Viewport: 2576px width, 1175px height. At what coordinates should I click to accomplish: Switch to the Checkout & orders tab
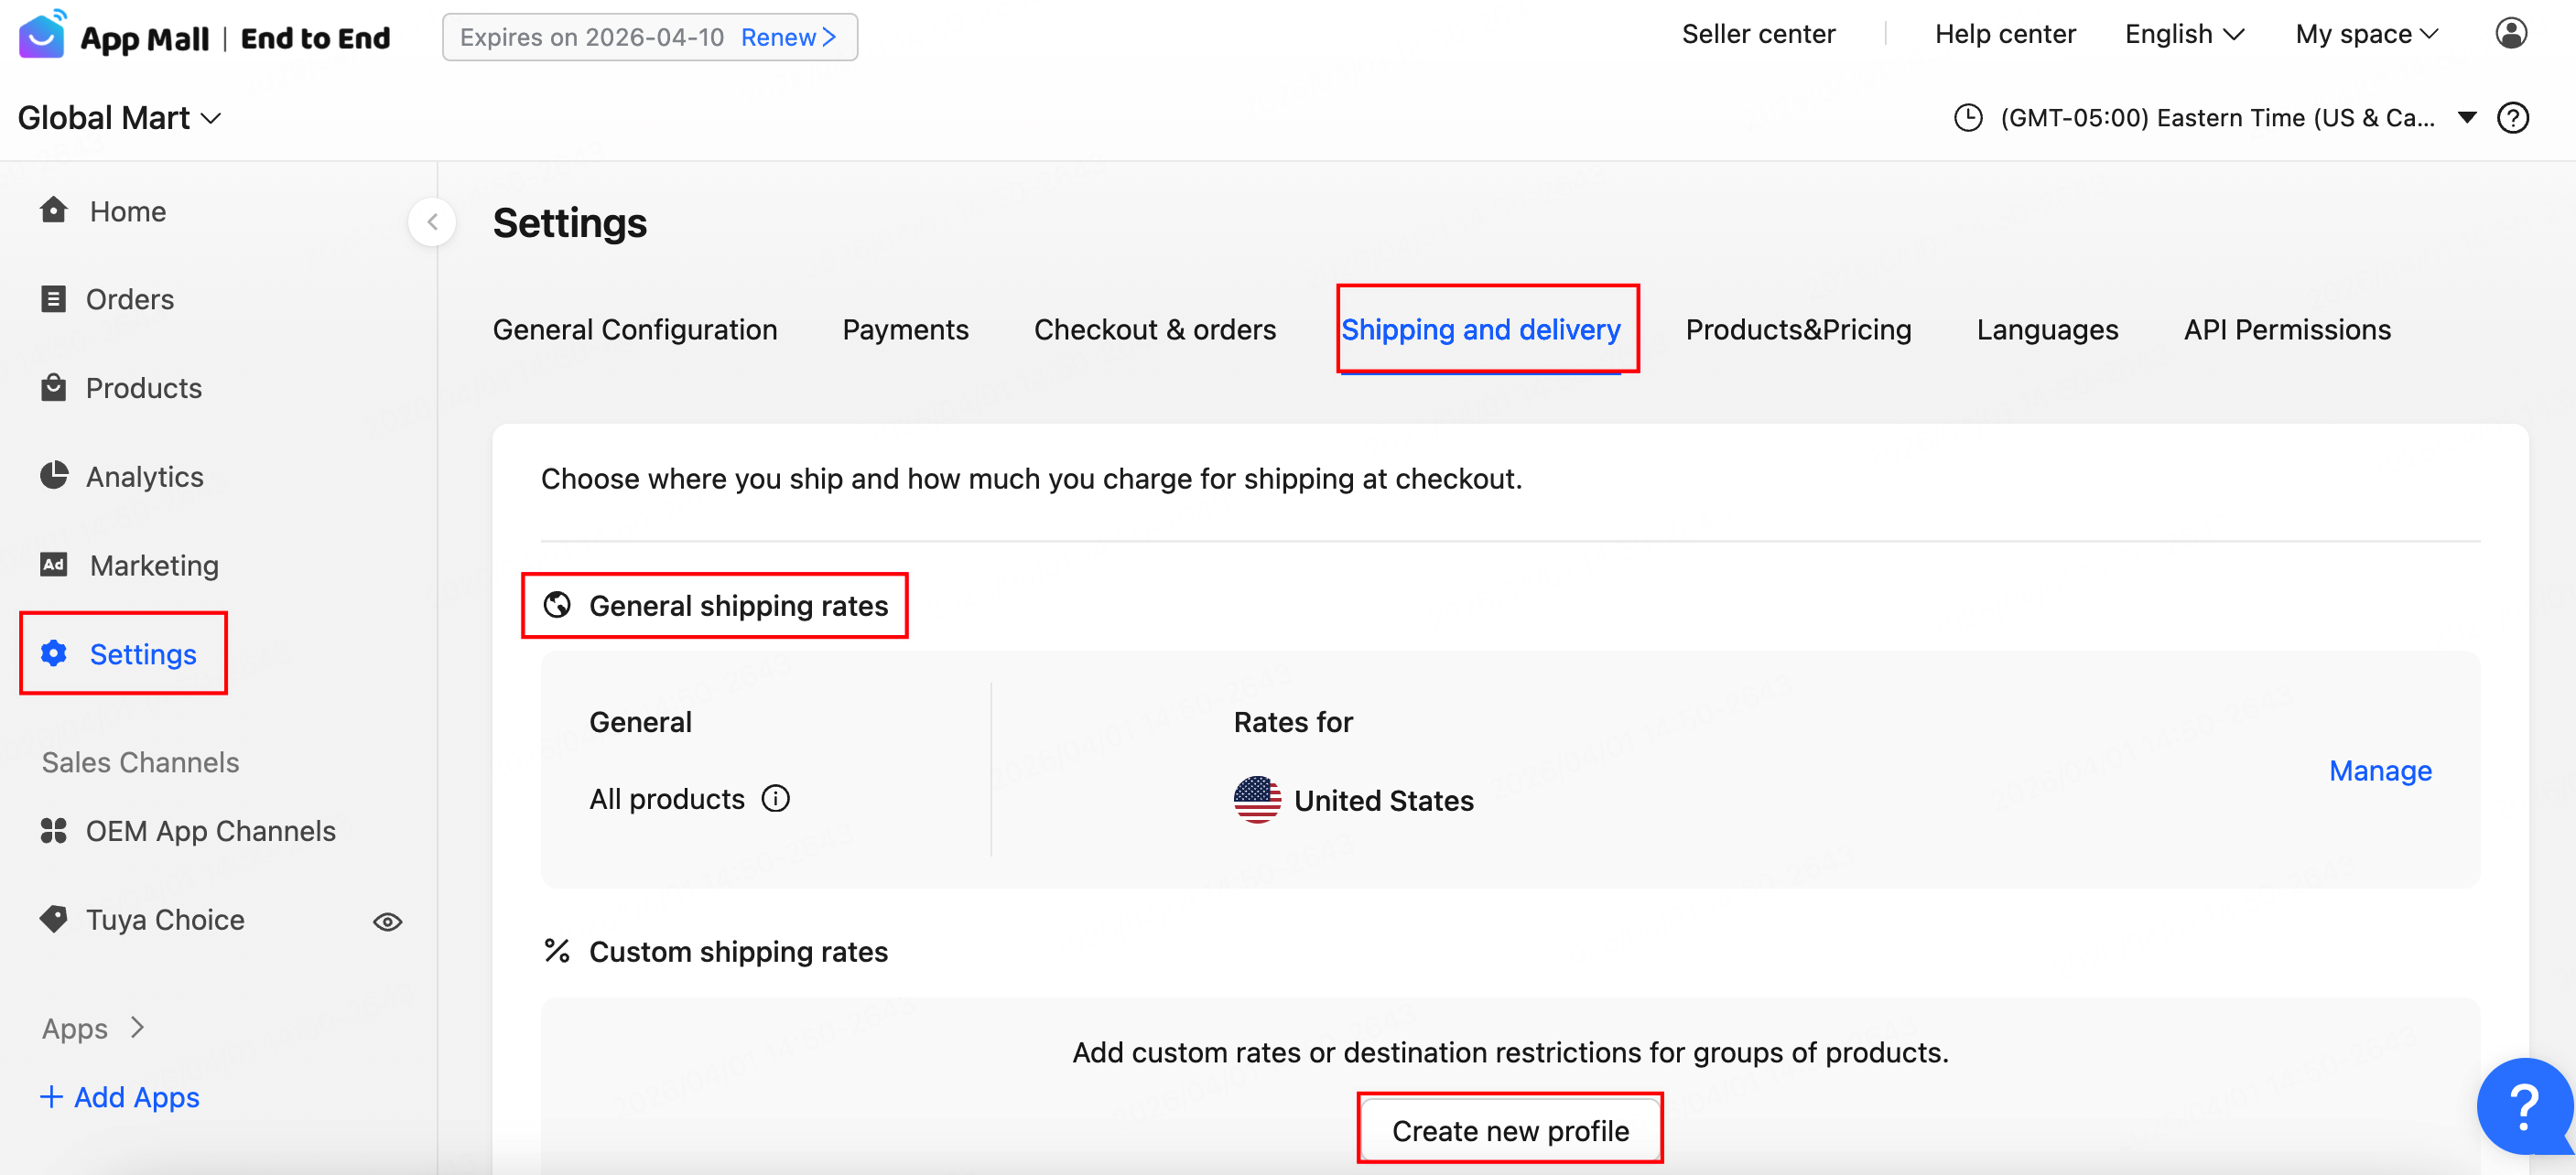tap(1154, 330)
